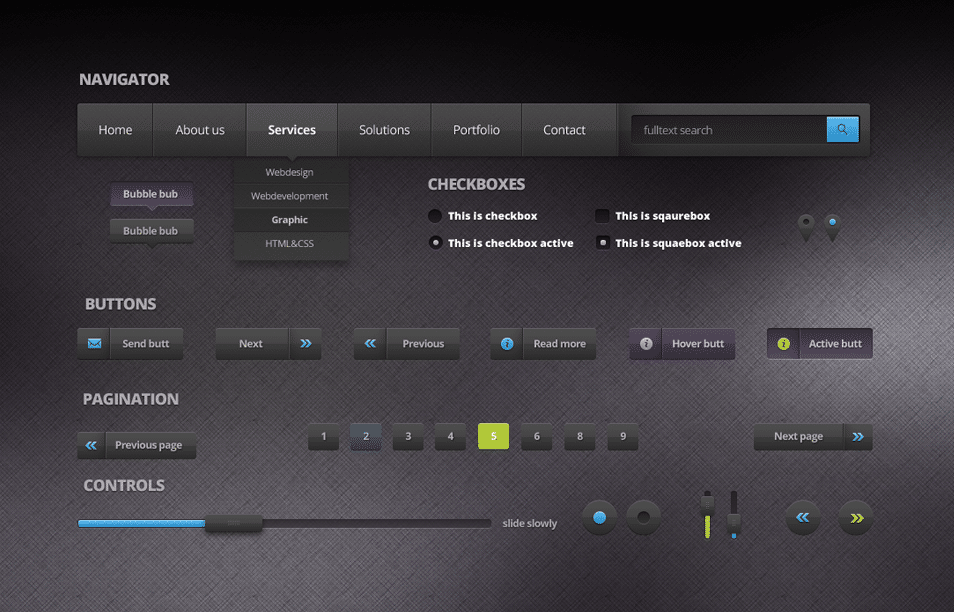This screenshot has height=612, width=954.
Task: Click the info icon on Read more button
Action: point(507,343)
